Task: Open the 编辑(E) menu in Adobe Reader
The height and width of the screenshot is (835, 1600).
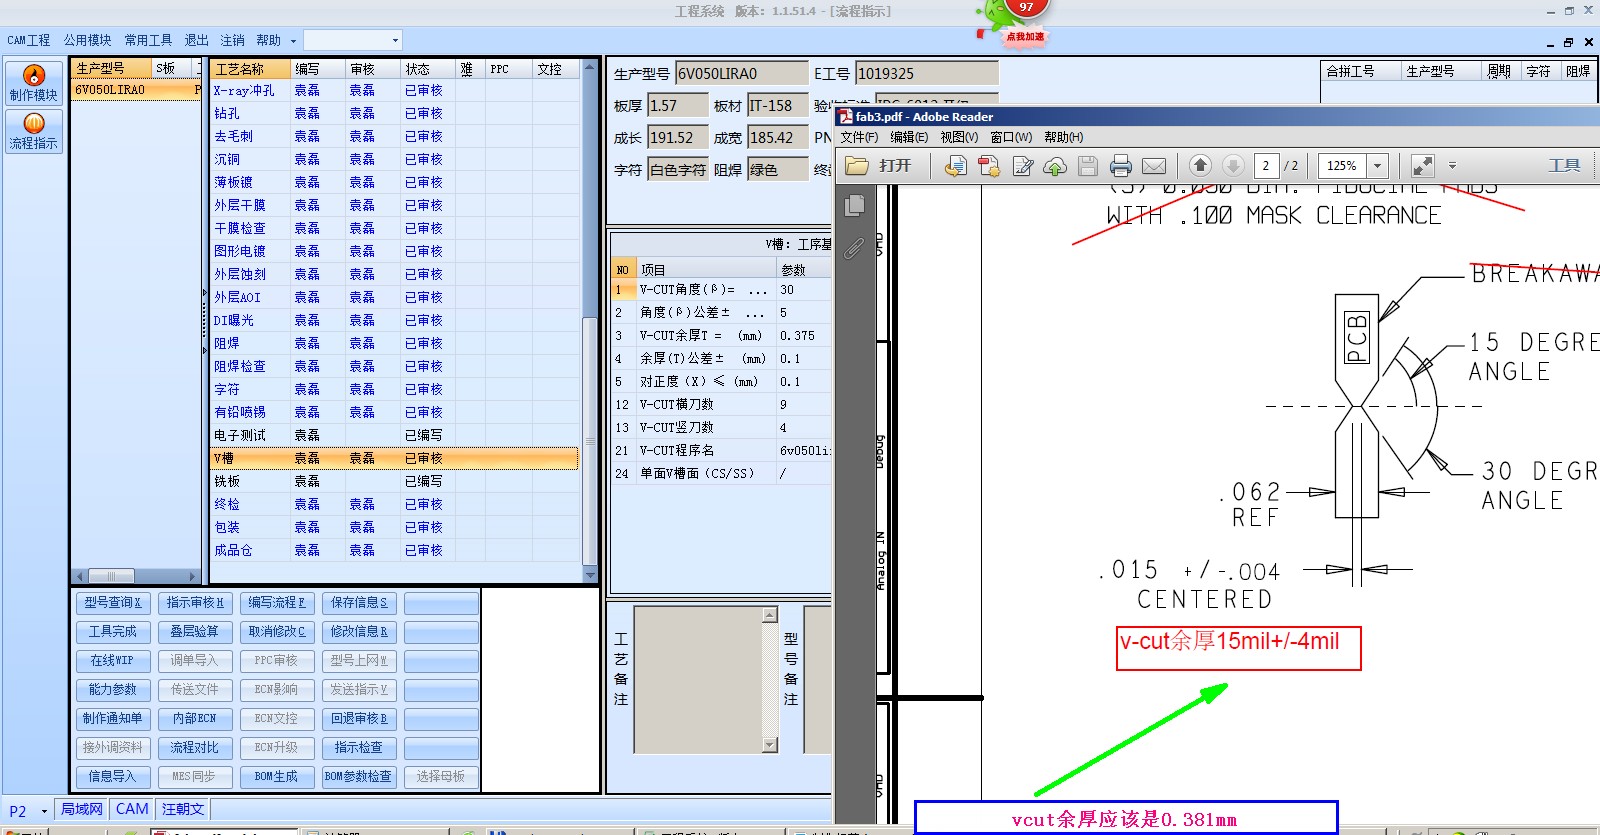Action: click(x=909, y=137)
